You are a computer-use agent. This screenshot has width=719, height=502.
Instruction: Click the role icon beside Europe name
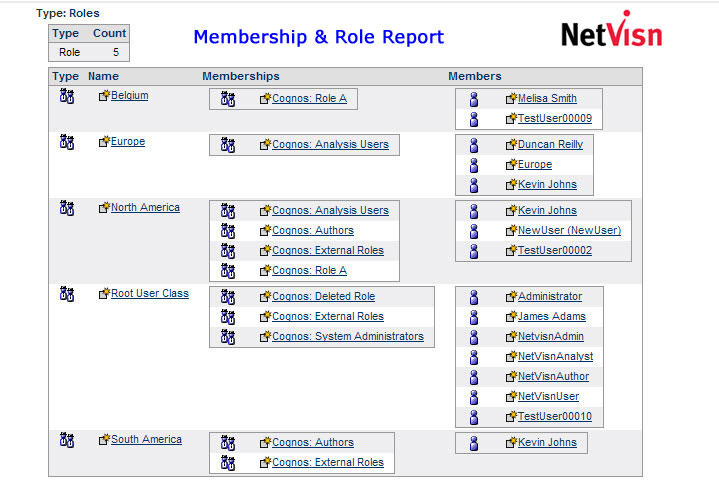[67, 142]
